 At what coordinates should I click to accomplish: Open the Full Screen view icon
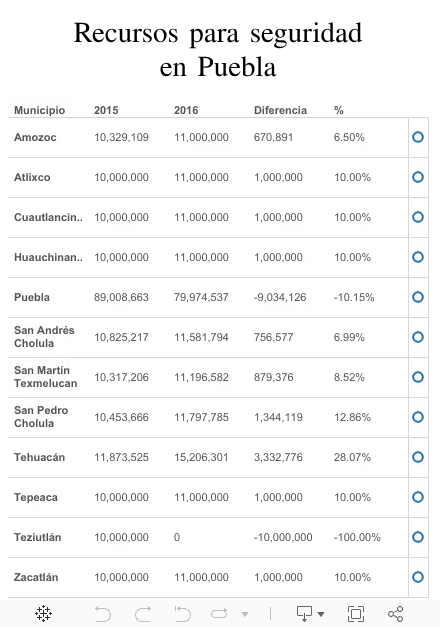(356, 614)
